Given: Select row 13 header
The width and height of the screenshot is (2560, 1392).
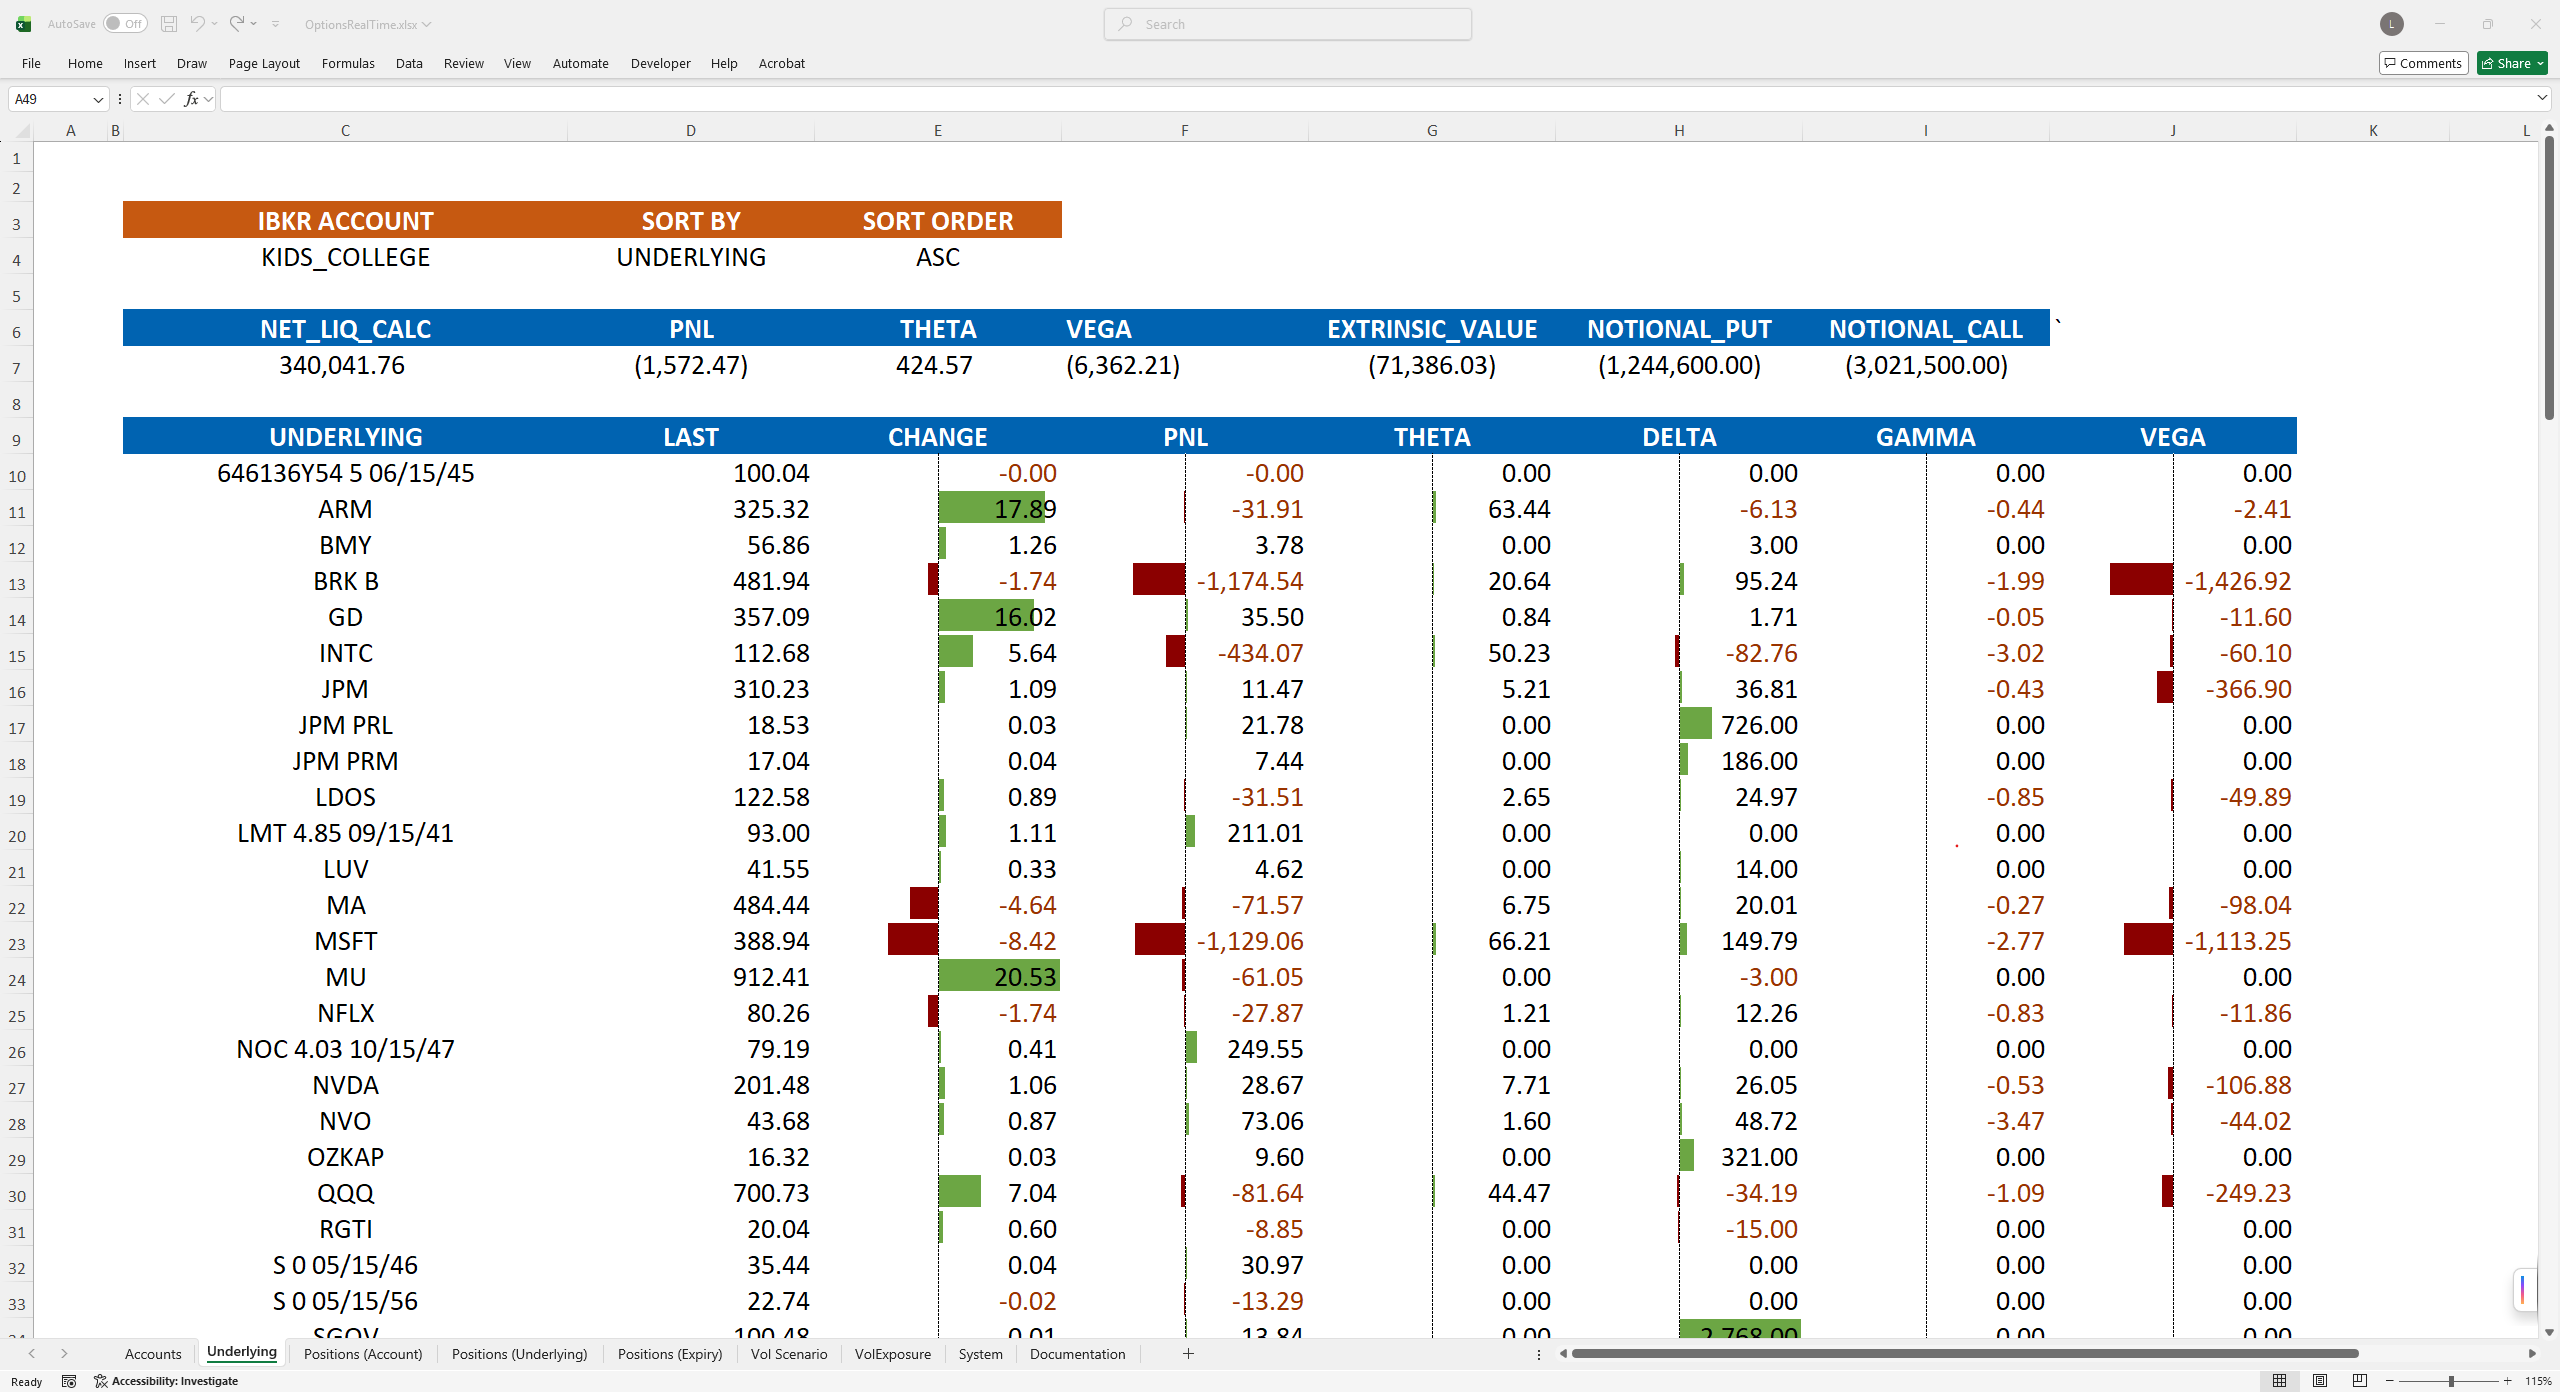Looking at the screenshot, I should [17, 584].
